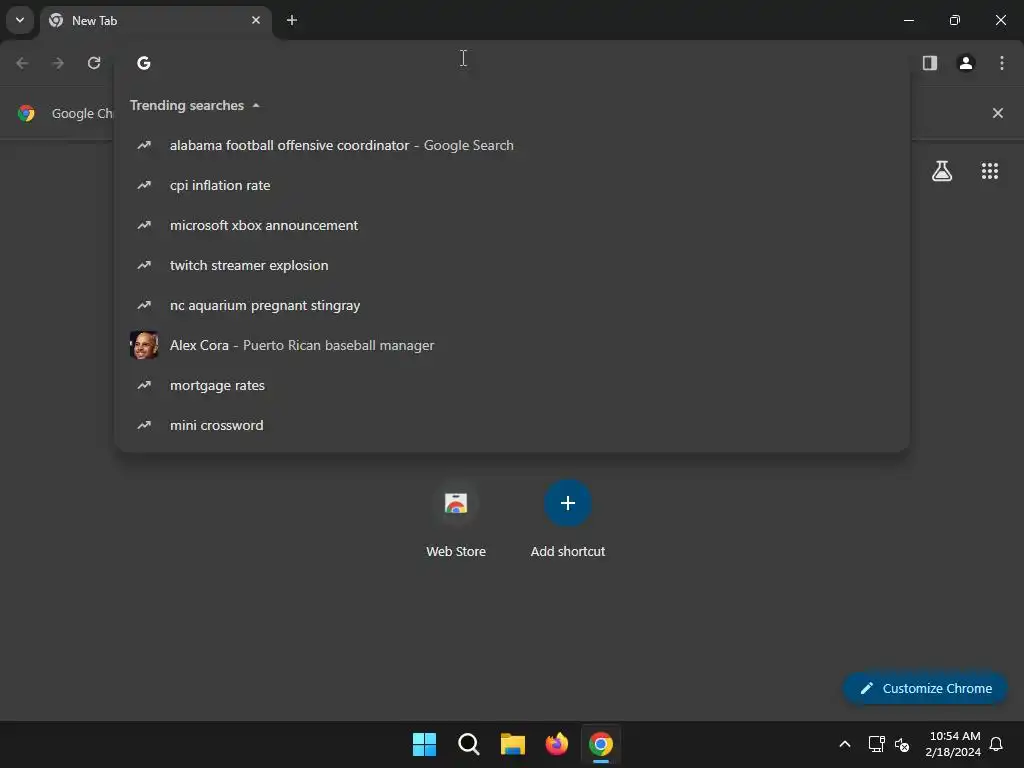Show hidden system tray icons
This screenshot has height=768, width=1024.
844,744
